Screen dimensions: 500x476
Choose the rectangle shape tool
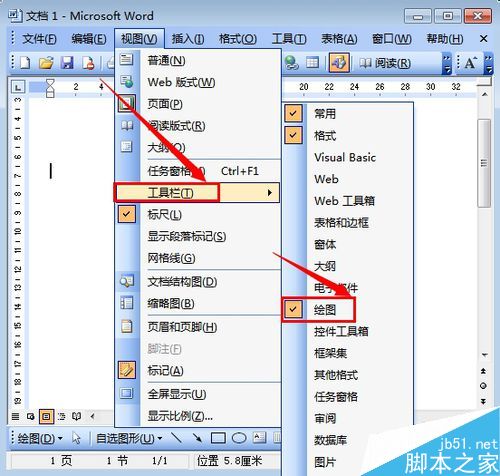(218, 438)
